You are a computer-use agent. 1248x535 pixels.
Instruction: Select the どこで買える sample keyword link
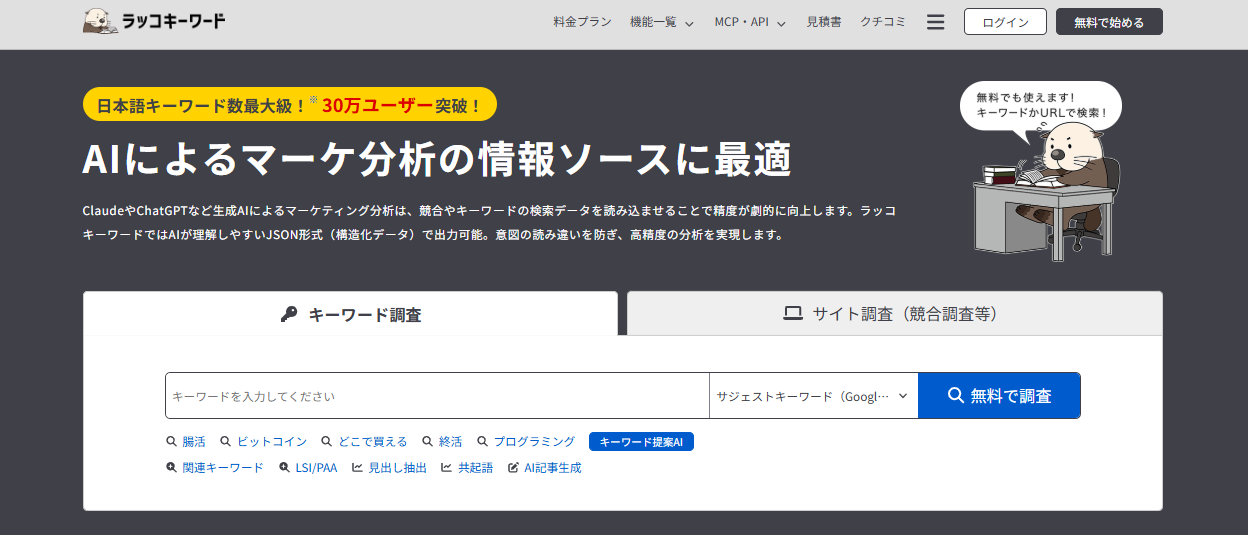tap(373, 441)
